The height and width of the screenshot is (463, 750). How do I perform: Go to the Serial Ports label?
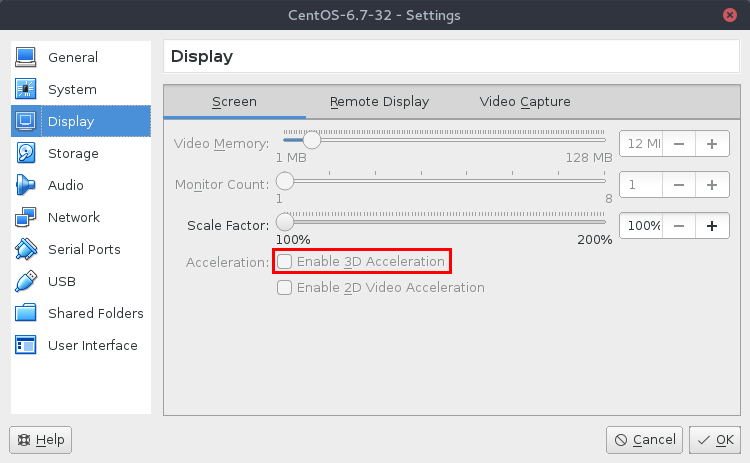pyautogui.click(x=84, y=250)
